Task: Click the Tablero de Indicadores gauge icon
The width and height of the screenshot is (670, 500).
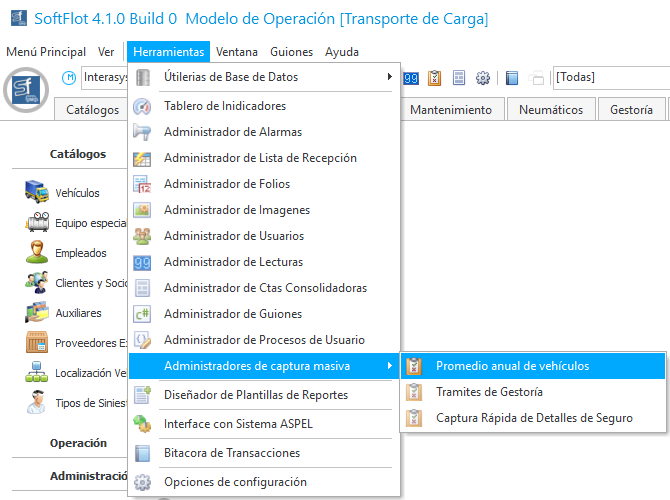Action: (142, 106)
